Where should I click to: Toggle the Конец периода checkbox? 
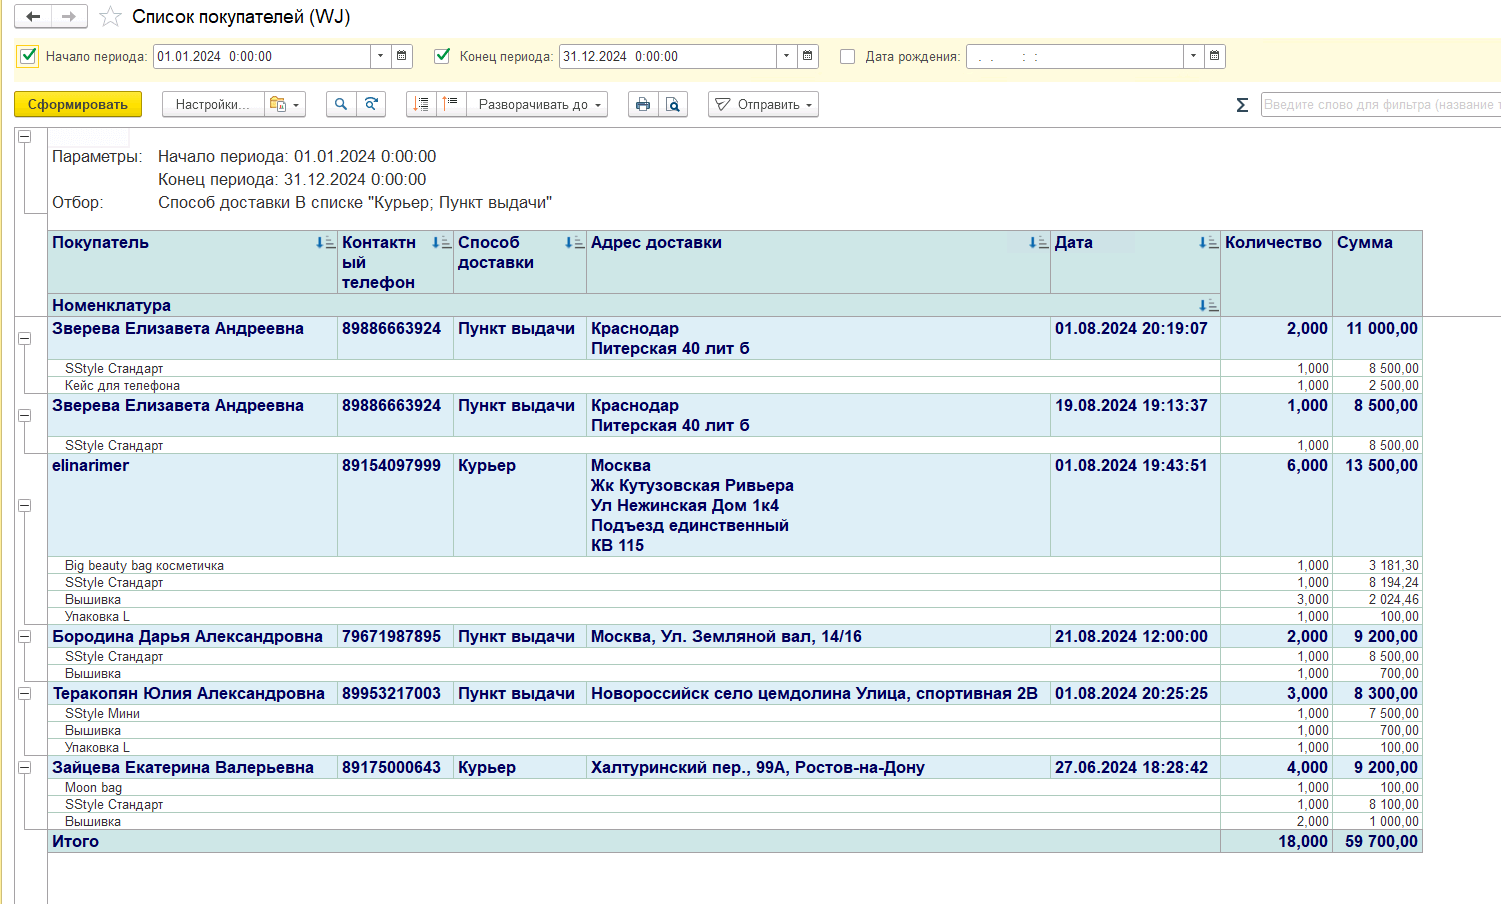tap(442, 56)
